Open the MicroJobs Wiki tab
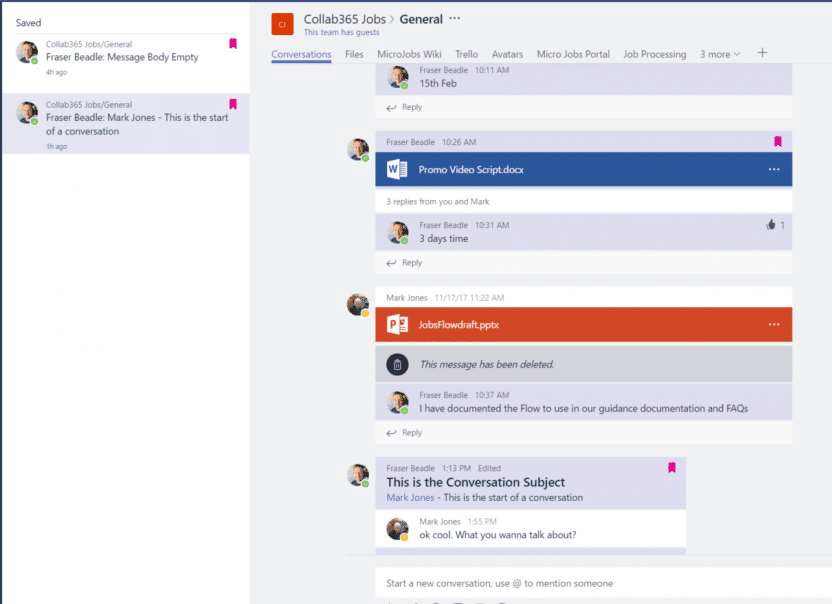The width and height of the screenshot is (832, 604). 409,54
